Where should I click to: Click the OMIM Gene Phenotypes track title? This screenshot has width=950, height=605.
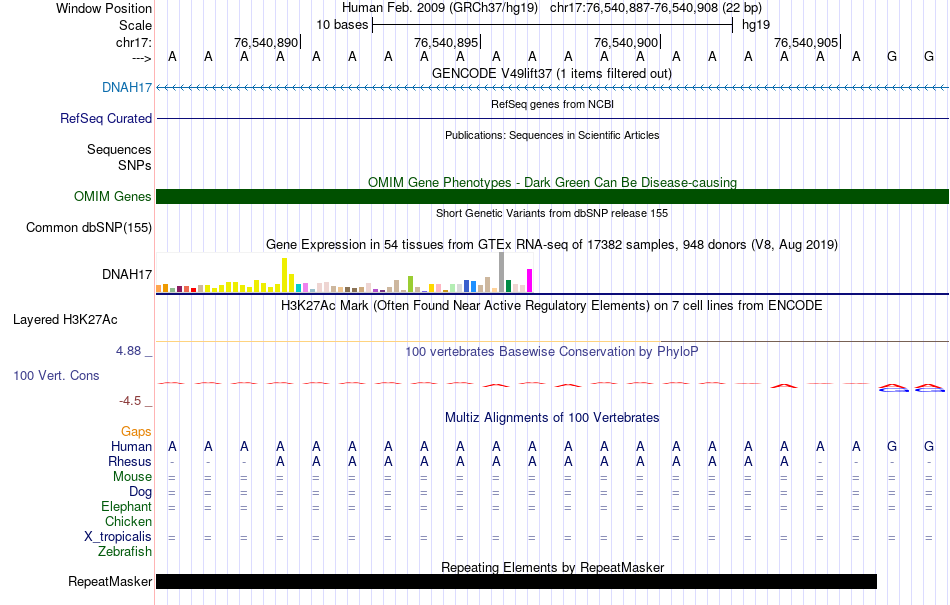pyautogui.click(x=552, y=182)
